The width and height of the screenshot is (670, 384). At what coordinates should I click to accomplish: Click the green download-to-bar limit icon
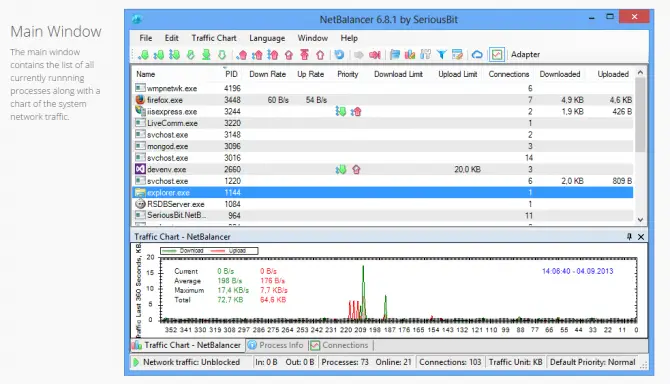point(206,55)
